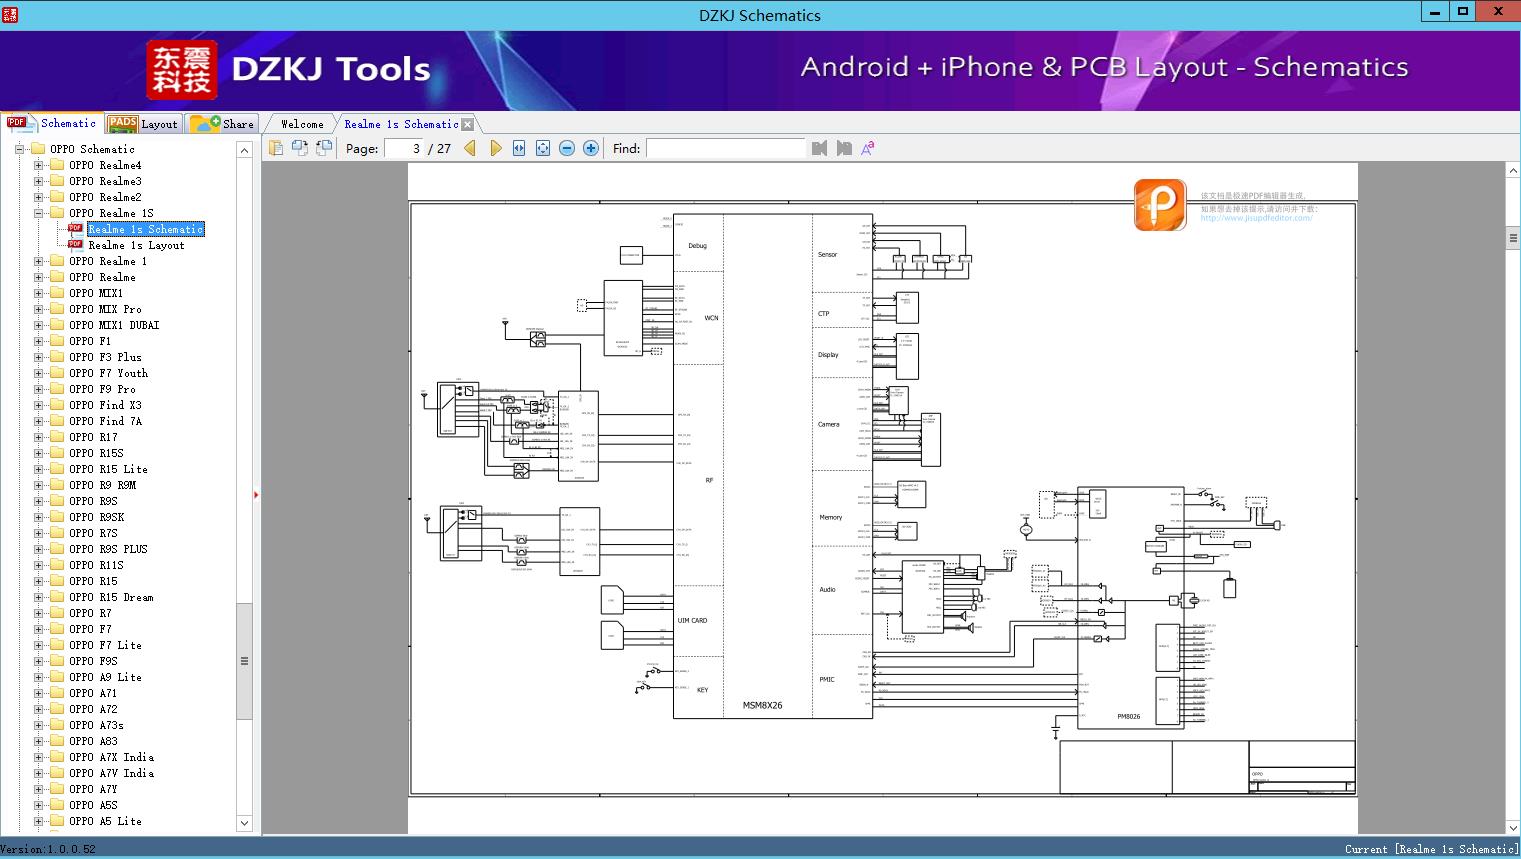Viewport: 1521px width, 859px height.
Task: Switch to the Welcome document tab
Action: (302, 124)
